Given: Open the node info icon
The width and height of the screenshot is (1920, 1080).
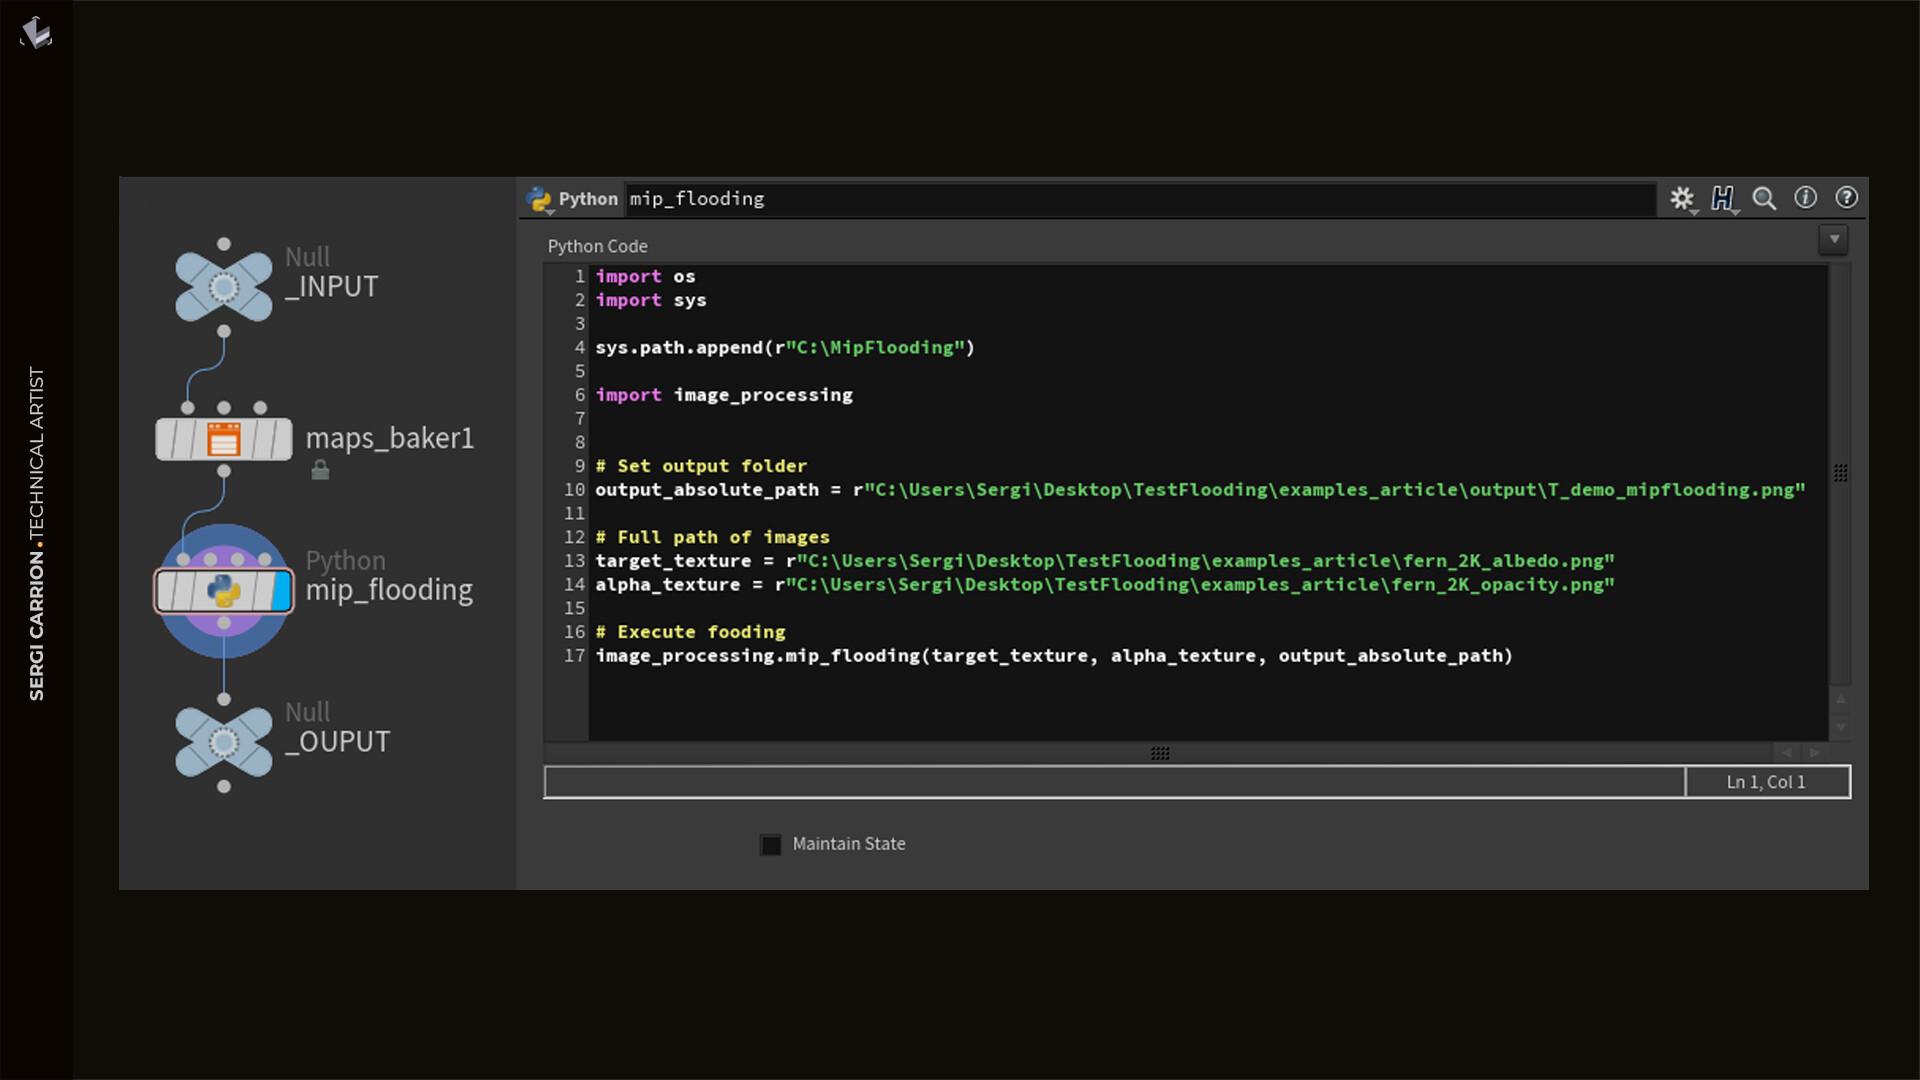Looking at the screenshot, I should (1805, 198).
